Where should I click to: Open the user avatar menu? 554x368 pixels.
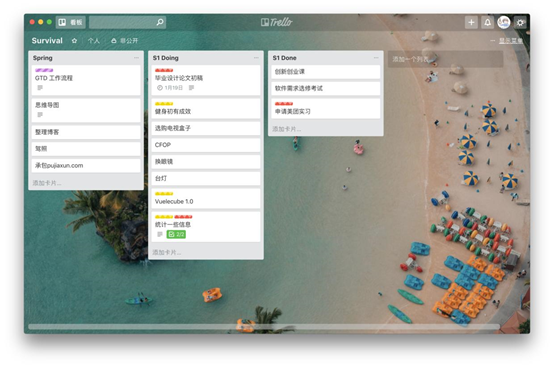(503, 22)
